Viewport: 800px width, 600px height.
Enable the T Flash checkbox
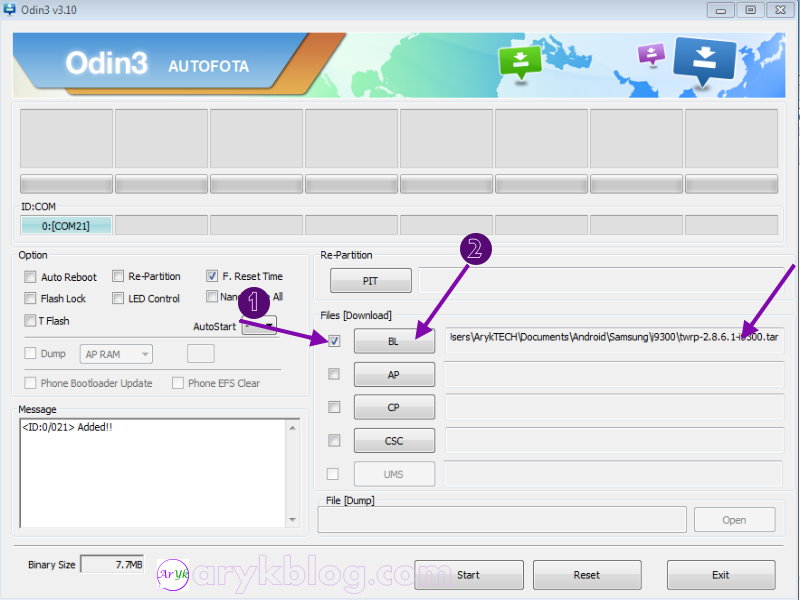30,320
